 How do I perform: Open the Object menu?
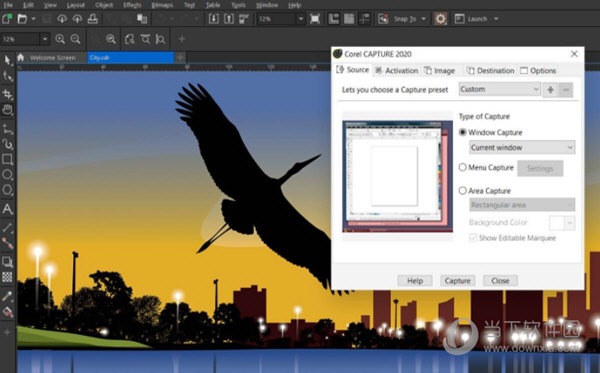coord(104,5)
